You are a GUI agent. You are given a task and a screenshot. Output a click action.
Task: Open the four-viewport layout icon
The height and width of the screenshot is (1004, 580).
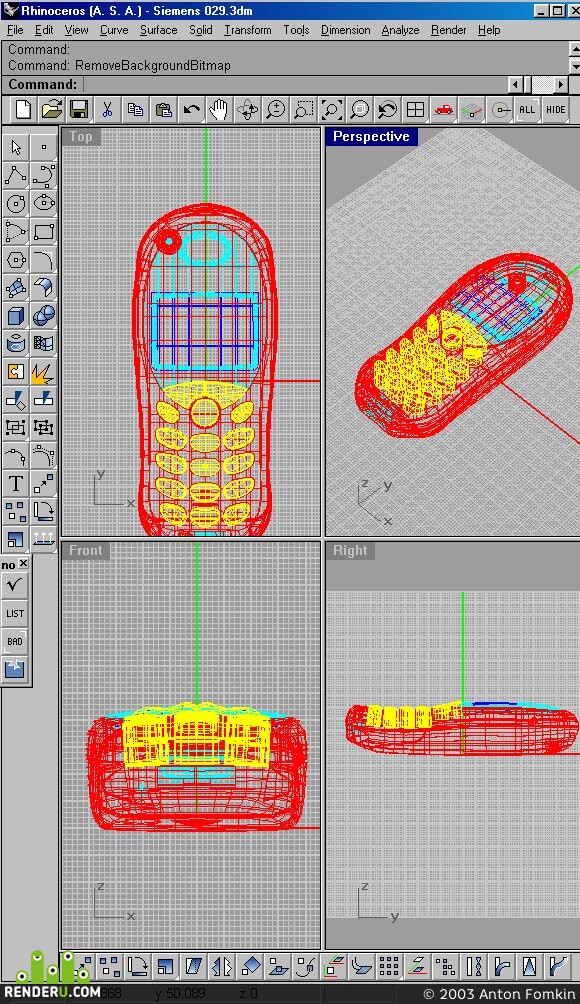click(x=415, y=109)
